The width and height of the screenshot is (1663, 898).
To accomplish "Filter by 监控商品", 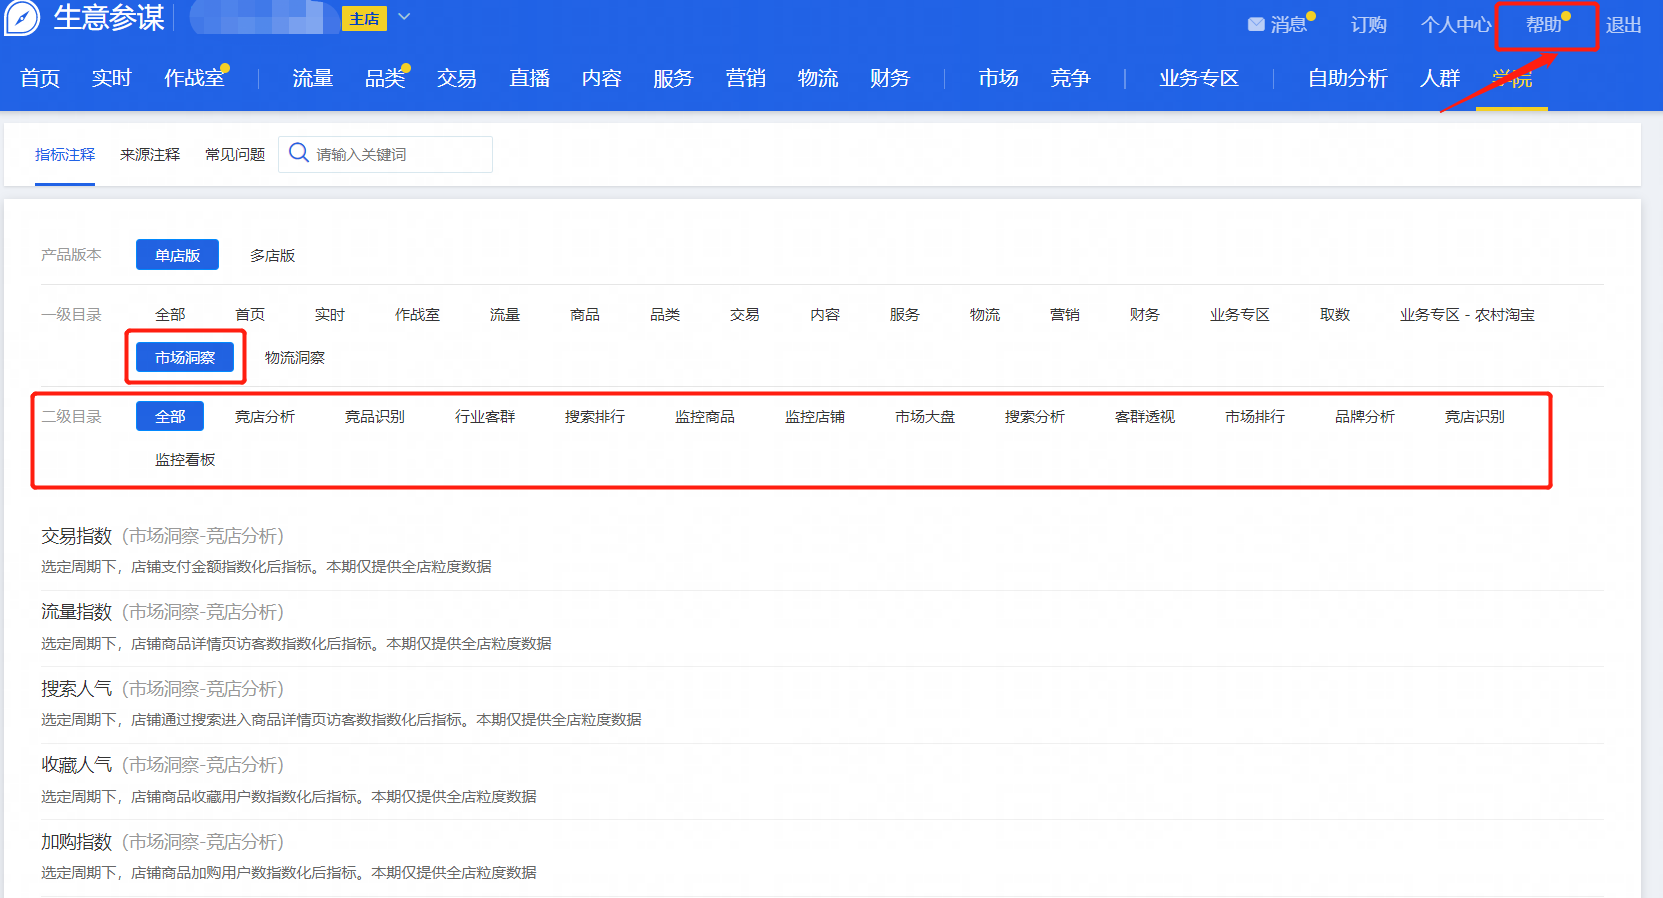I will [705, 416].
